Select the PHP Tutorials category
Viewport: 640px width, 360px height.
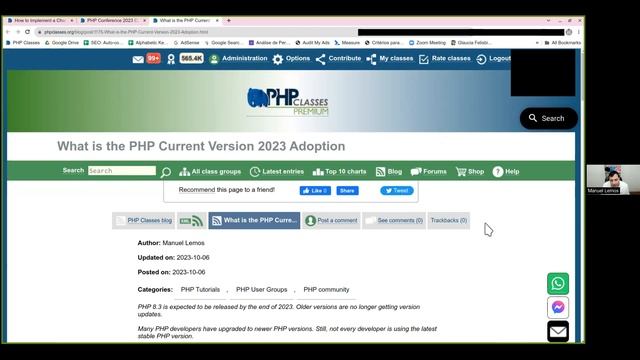coord(200,290)
